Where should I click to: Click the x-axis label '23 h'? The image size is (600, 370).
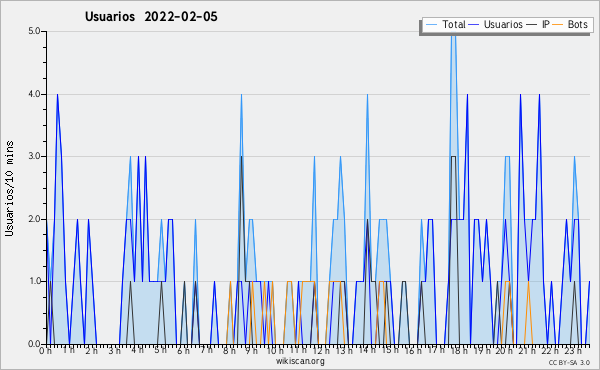[x=574, y=351]
